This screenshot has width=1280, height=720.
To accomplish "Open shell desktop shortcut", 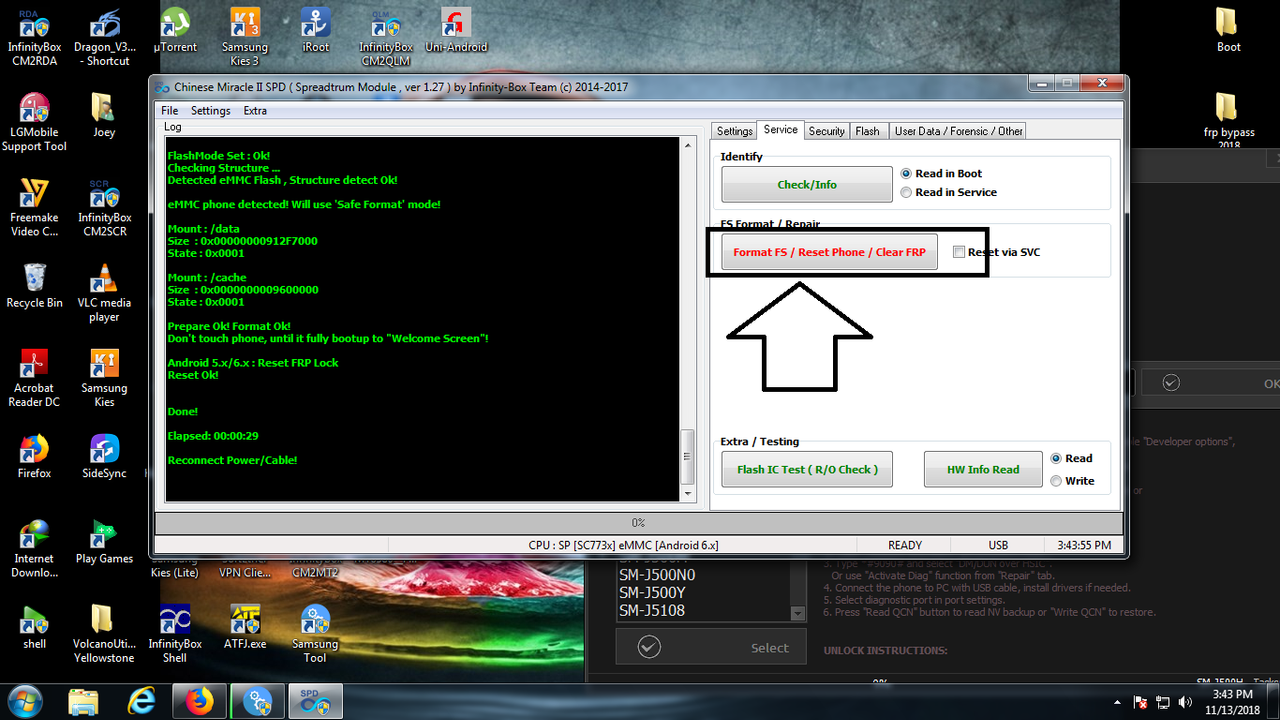I will pos(34,626).
